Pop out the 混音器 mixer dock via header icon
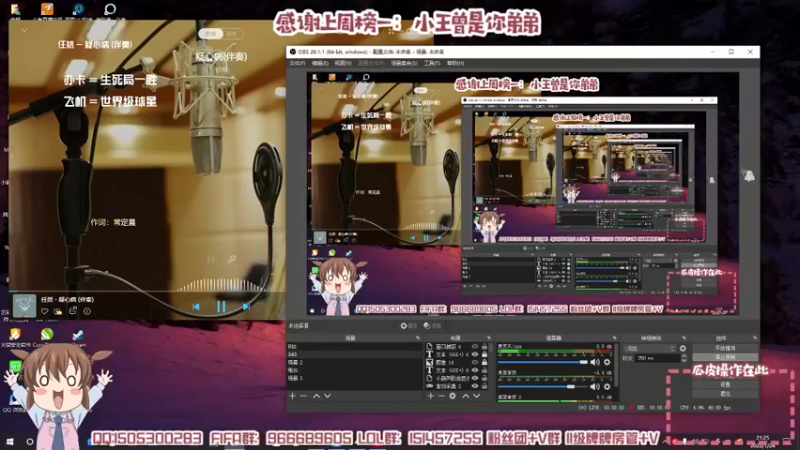The height and width of the screenshot is (450, 800). tap(614, 338)
